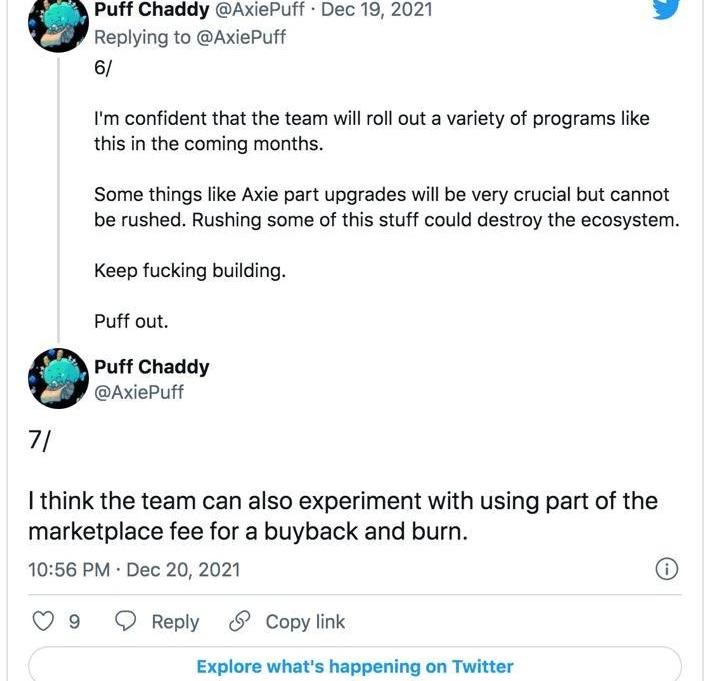Open Puff Chaddy avatar in tweet 7
Screen dimensions: 714x681
[x=58, y=378]
